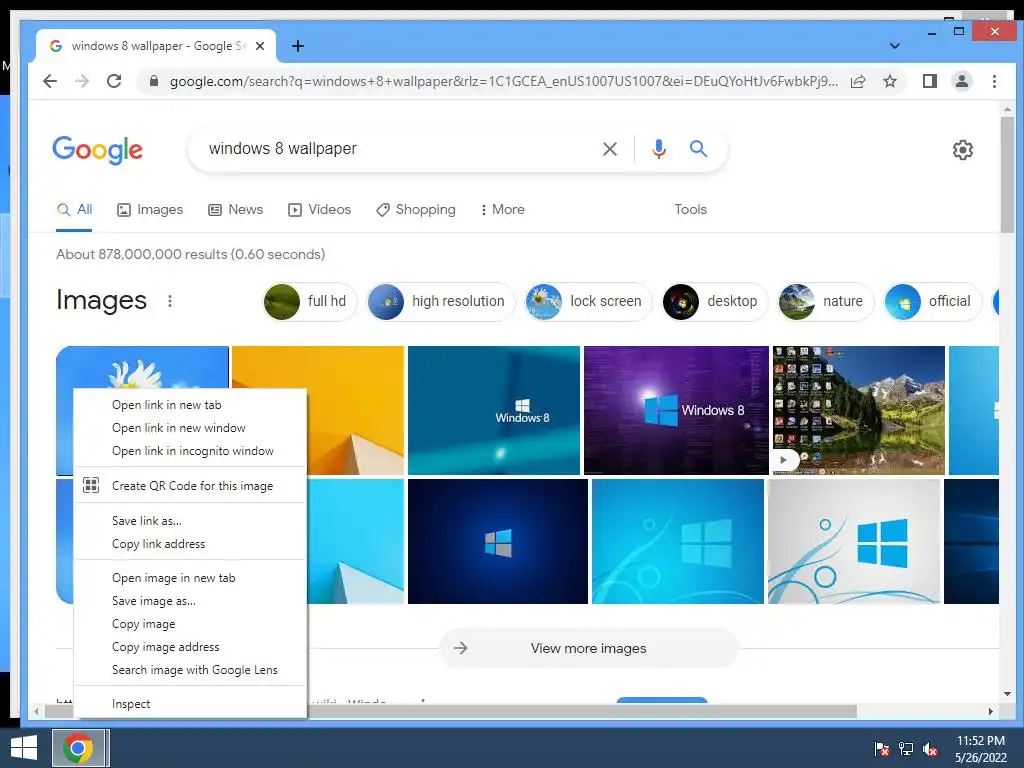This screenshot has height=768, width=1024.
Task: Go back to the previous page
Action: (50, 81)
